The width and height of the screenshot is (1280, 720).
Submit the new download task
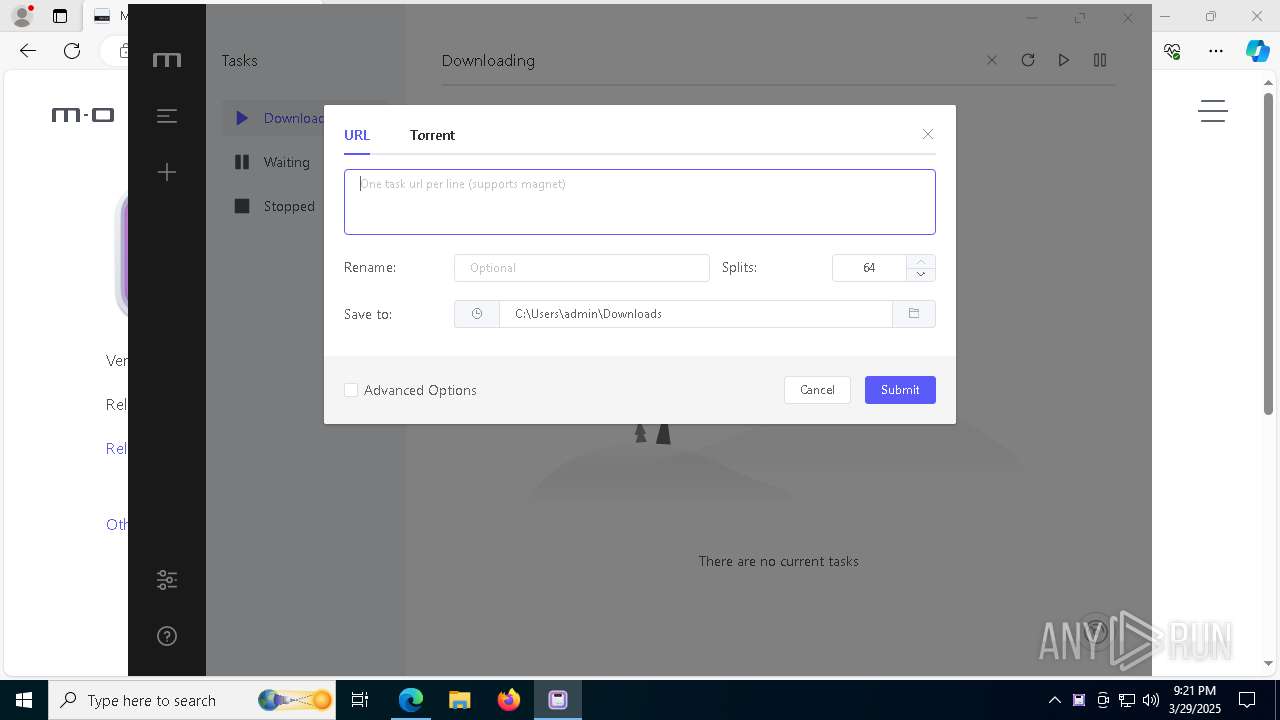[x=900, y=390]
